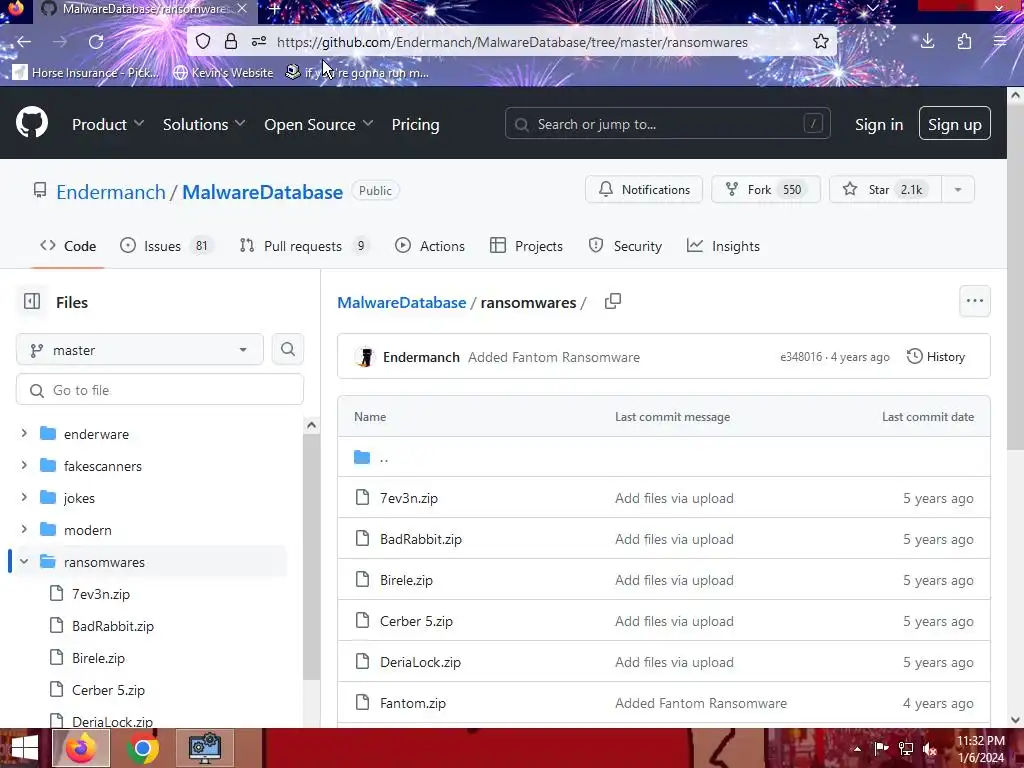Open the Code tab

(68, 246)
